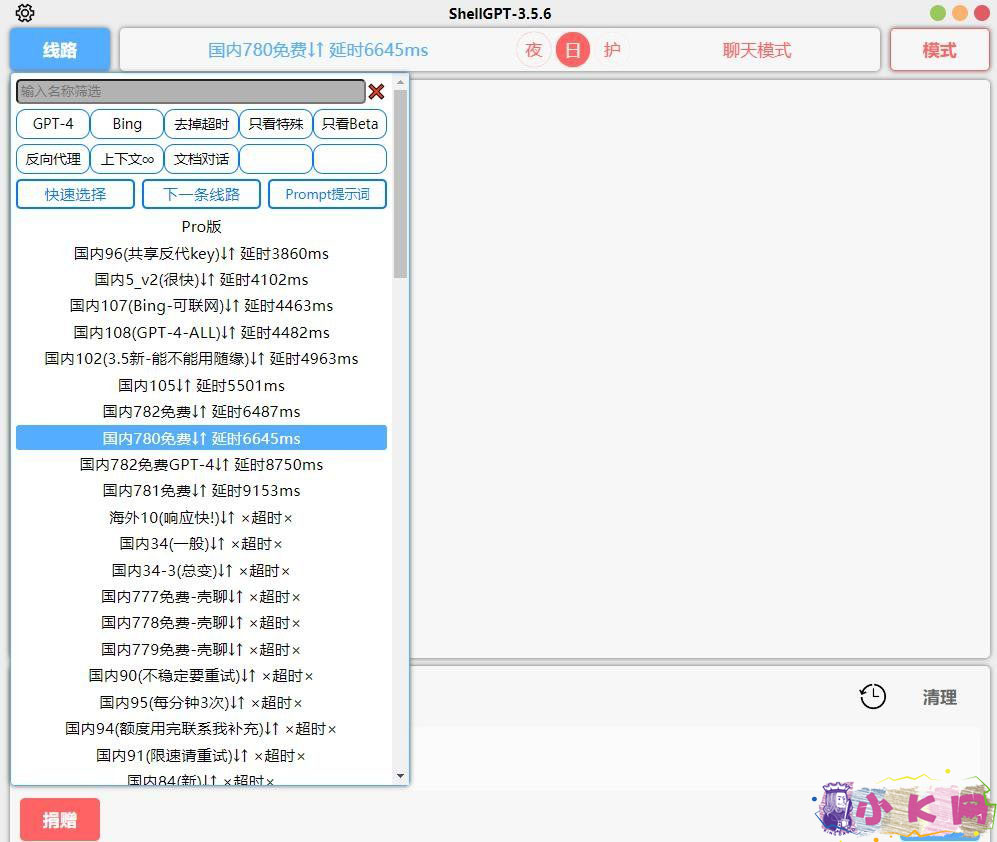Open the 模式 mode selector
Viewport: 997px width, 842px height.
(939, 50)
